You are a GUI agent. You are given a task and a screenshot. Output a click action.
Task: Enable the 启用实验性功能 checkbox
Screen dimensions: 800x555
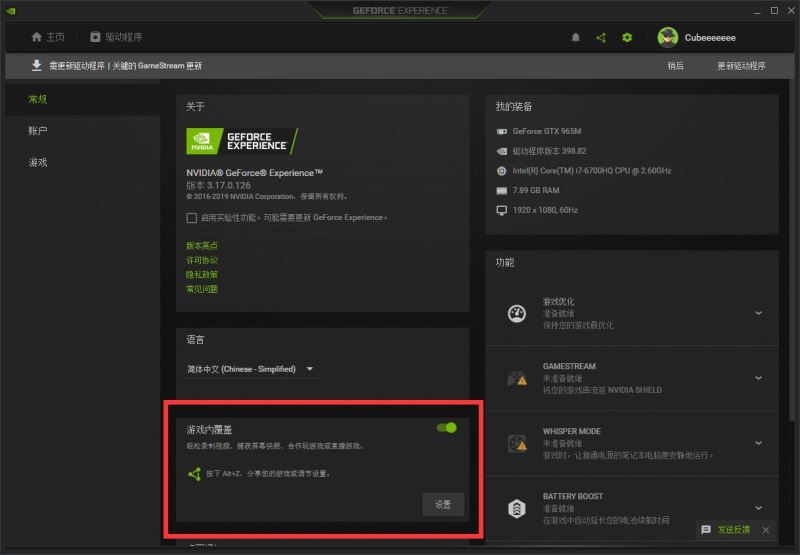191,218
